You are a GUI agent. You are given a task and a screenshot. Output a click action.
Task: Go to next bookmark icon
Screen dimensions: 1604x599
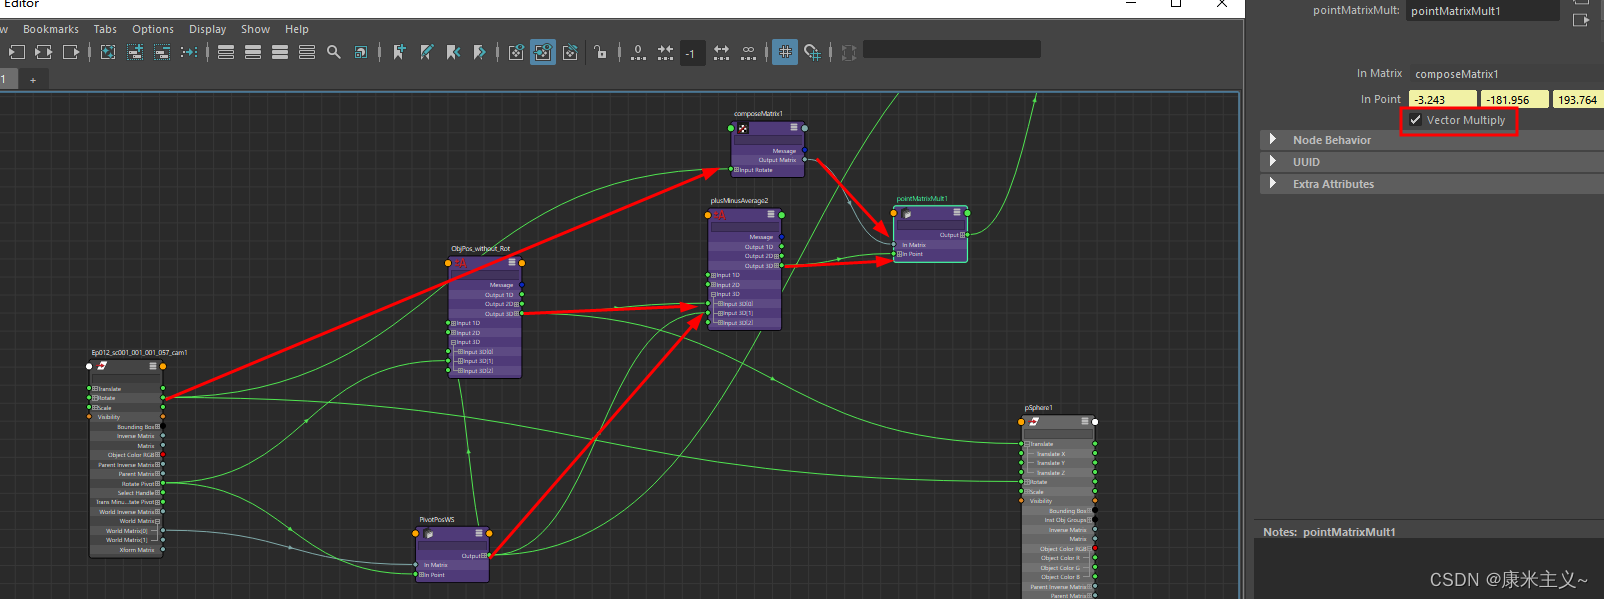[x=480, y=52]
